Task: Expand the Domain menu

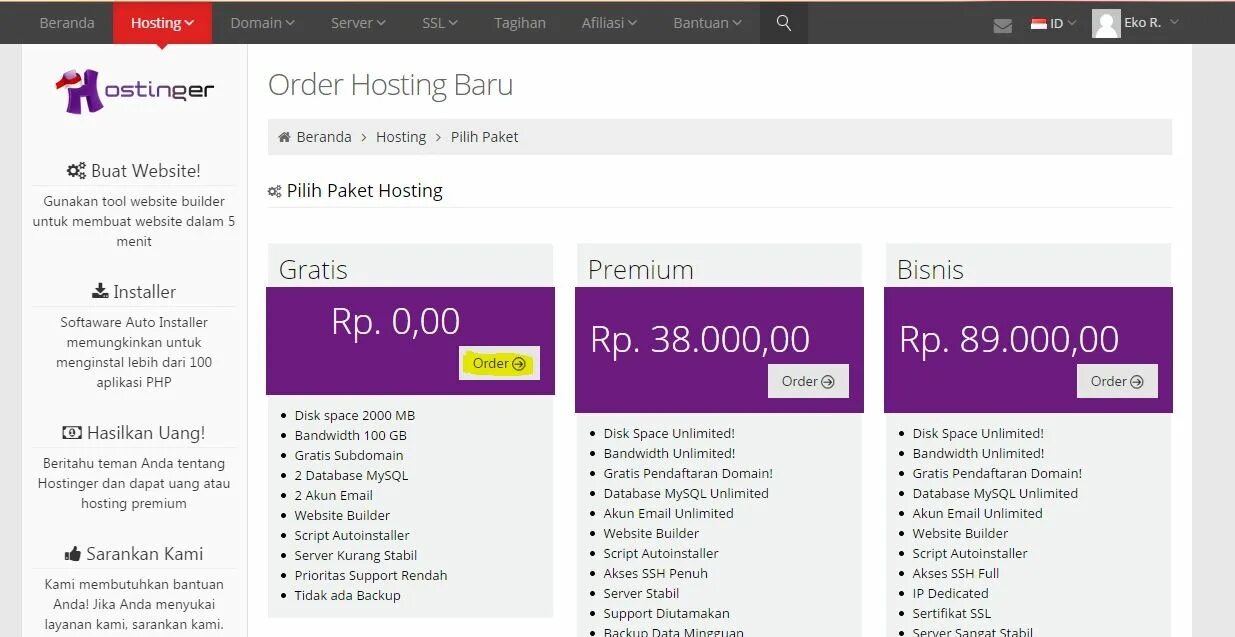Action: click(262, 22)
